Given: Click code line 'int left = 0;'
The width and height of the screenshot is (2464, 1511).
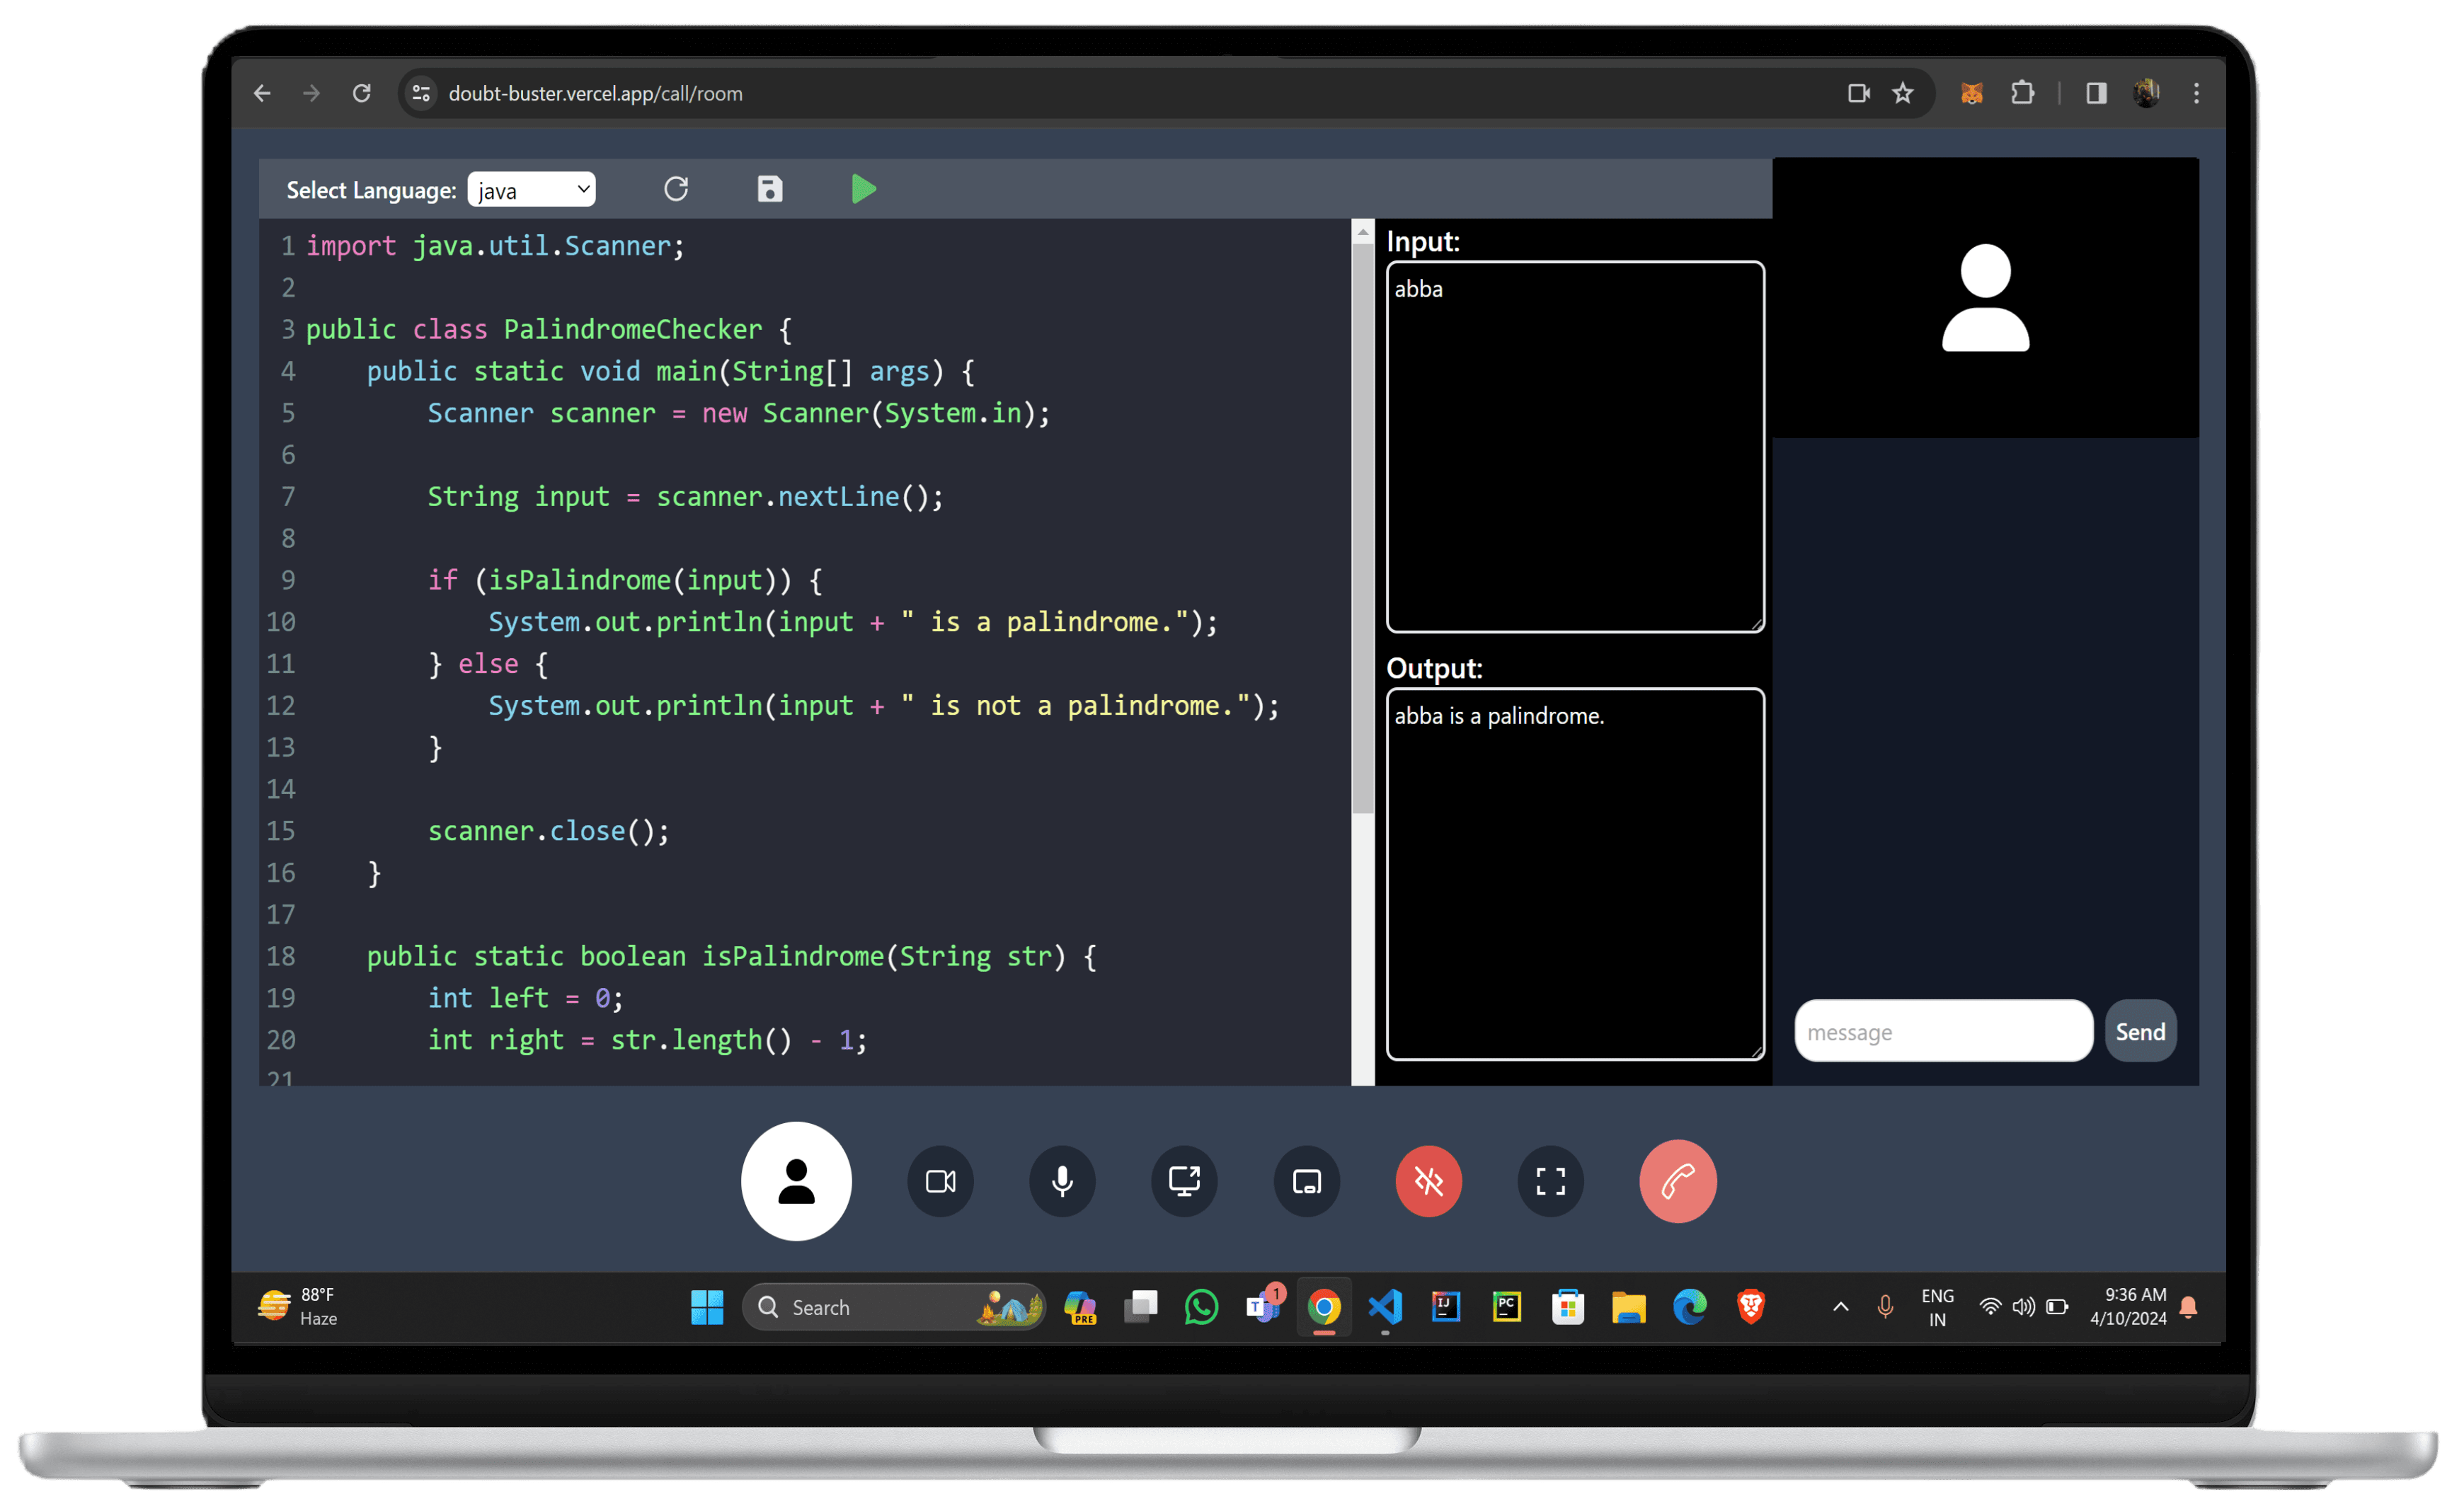Looking at the screenshot, I should point(525,998).
